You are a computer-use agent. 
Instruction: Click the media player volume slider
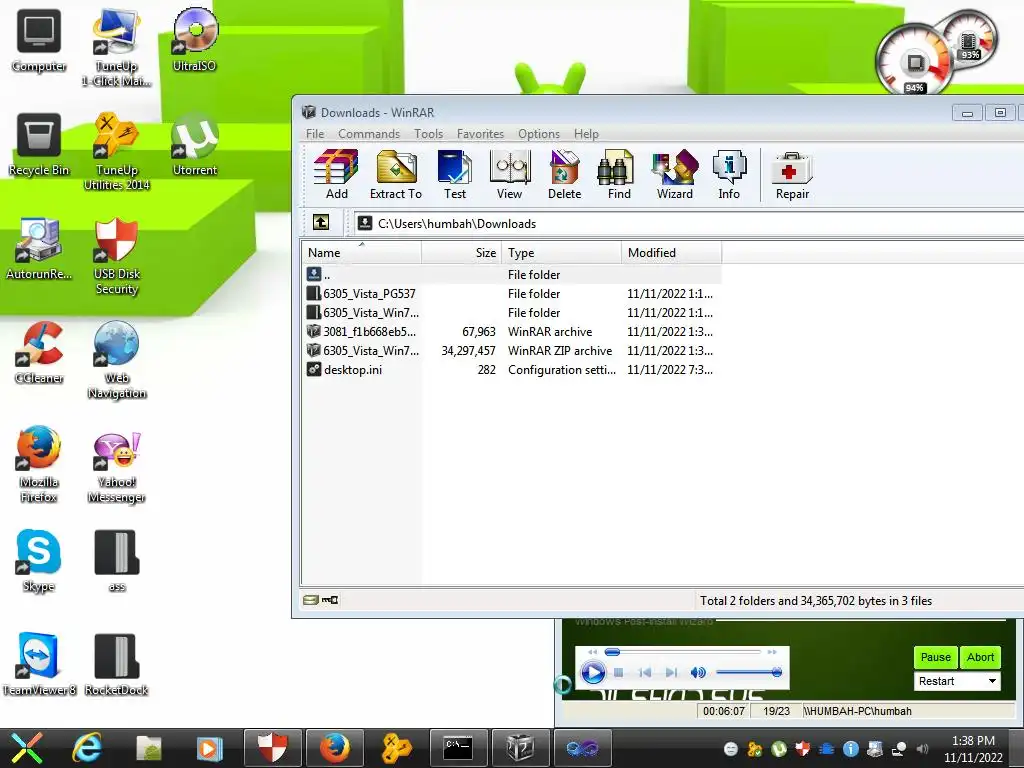click(x=748, y=672)
